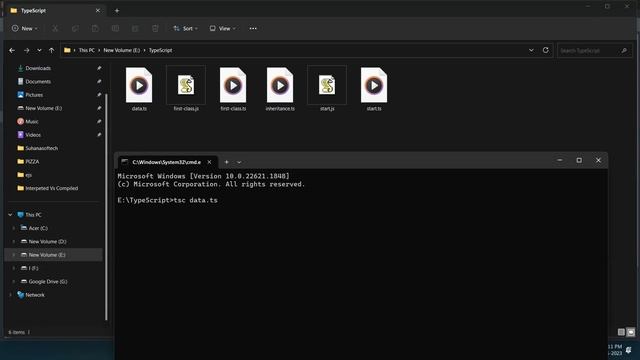The image size is (640, 360).
Task: Open the View dropdown
Action: click(222, 29)
